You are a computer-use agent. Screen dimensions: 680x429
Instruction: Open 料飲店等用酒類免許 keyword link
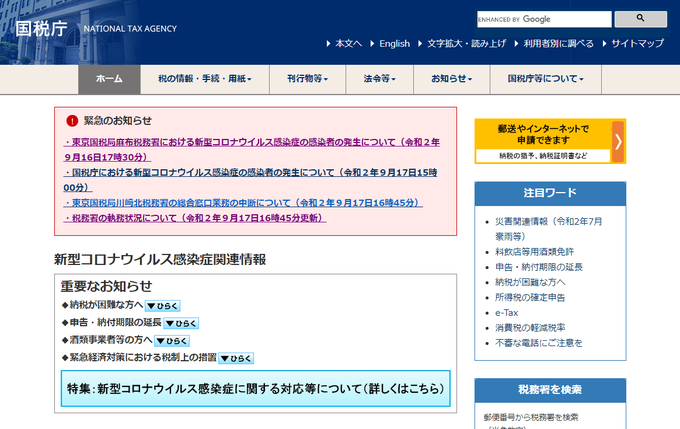534,252
